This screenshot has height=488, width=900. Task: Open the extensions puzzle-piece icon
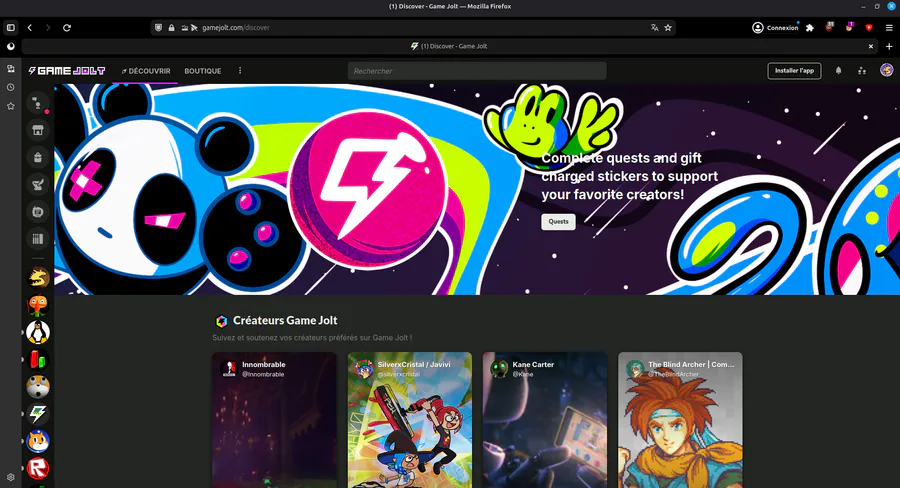810,28
